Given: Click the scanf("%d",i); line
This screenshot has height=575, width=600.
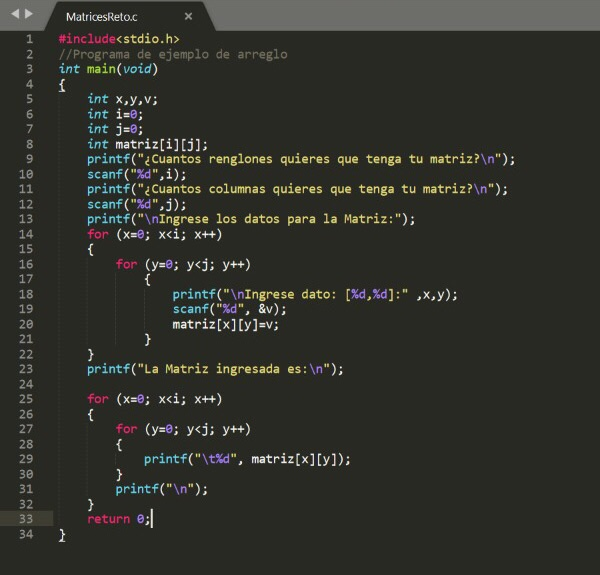Looking at the screenshot, I should coord(137,174).
